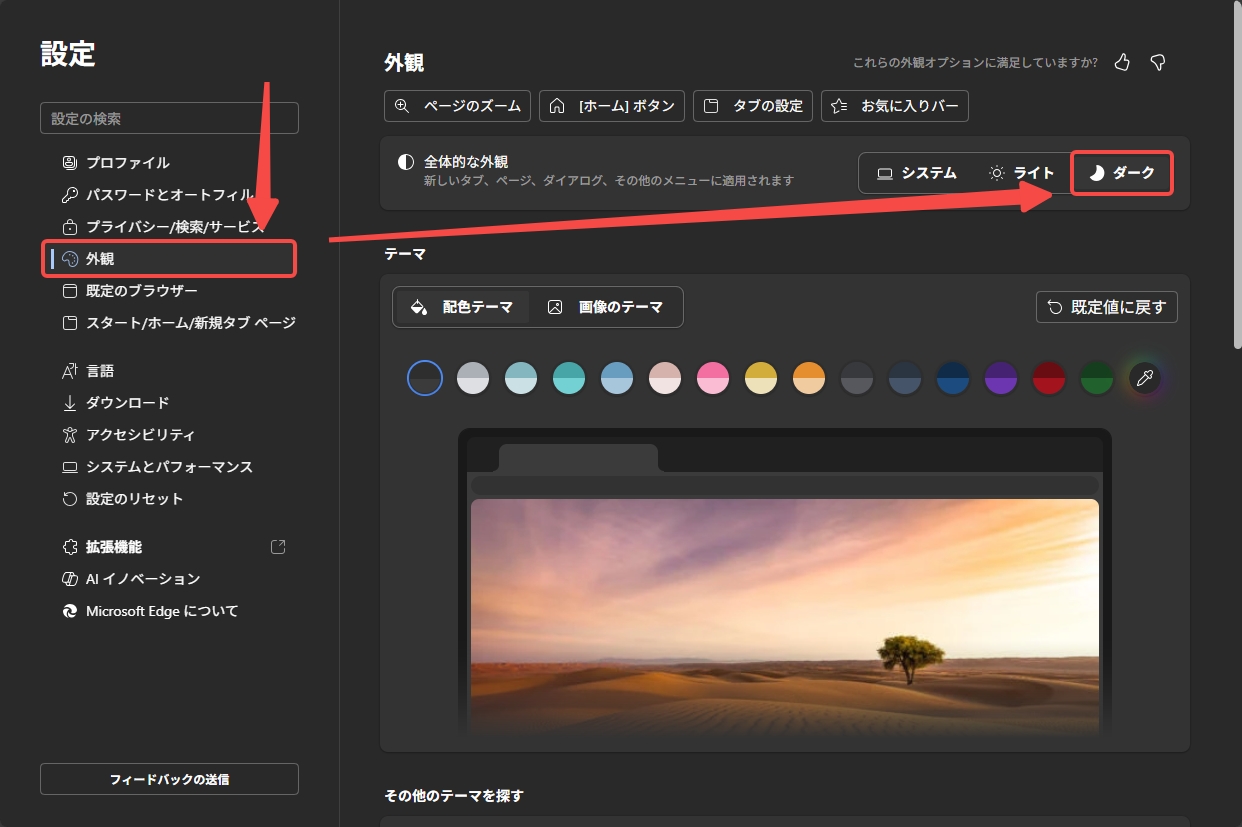This screenshot has height=827, width=1242.
Task: Click the download arrow icon
Action: coord(70,403)
